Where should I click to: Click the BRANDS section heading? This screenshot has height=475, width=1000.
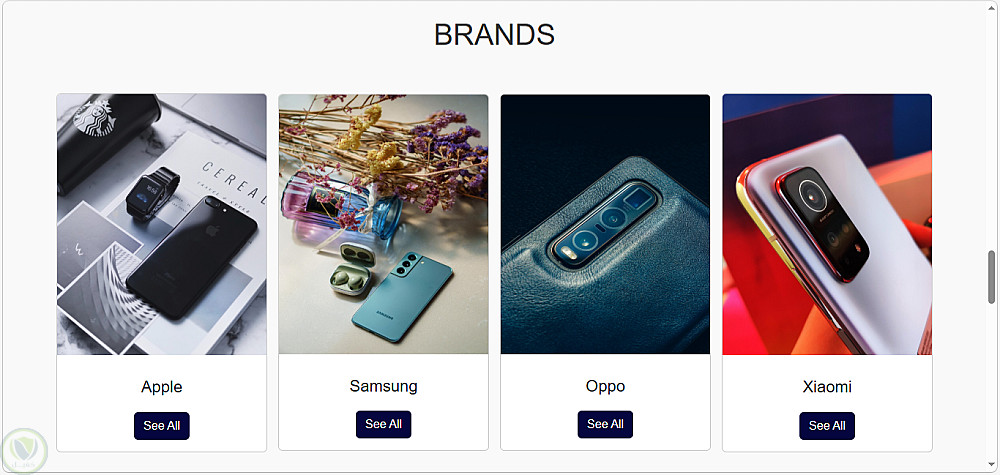coord(494,34)
